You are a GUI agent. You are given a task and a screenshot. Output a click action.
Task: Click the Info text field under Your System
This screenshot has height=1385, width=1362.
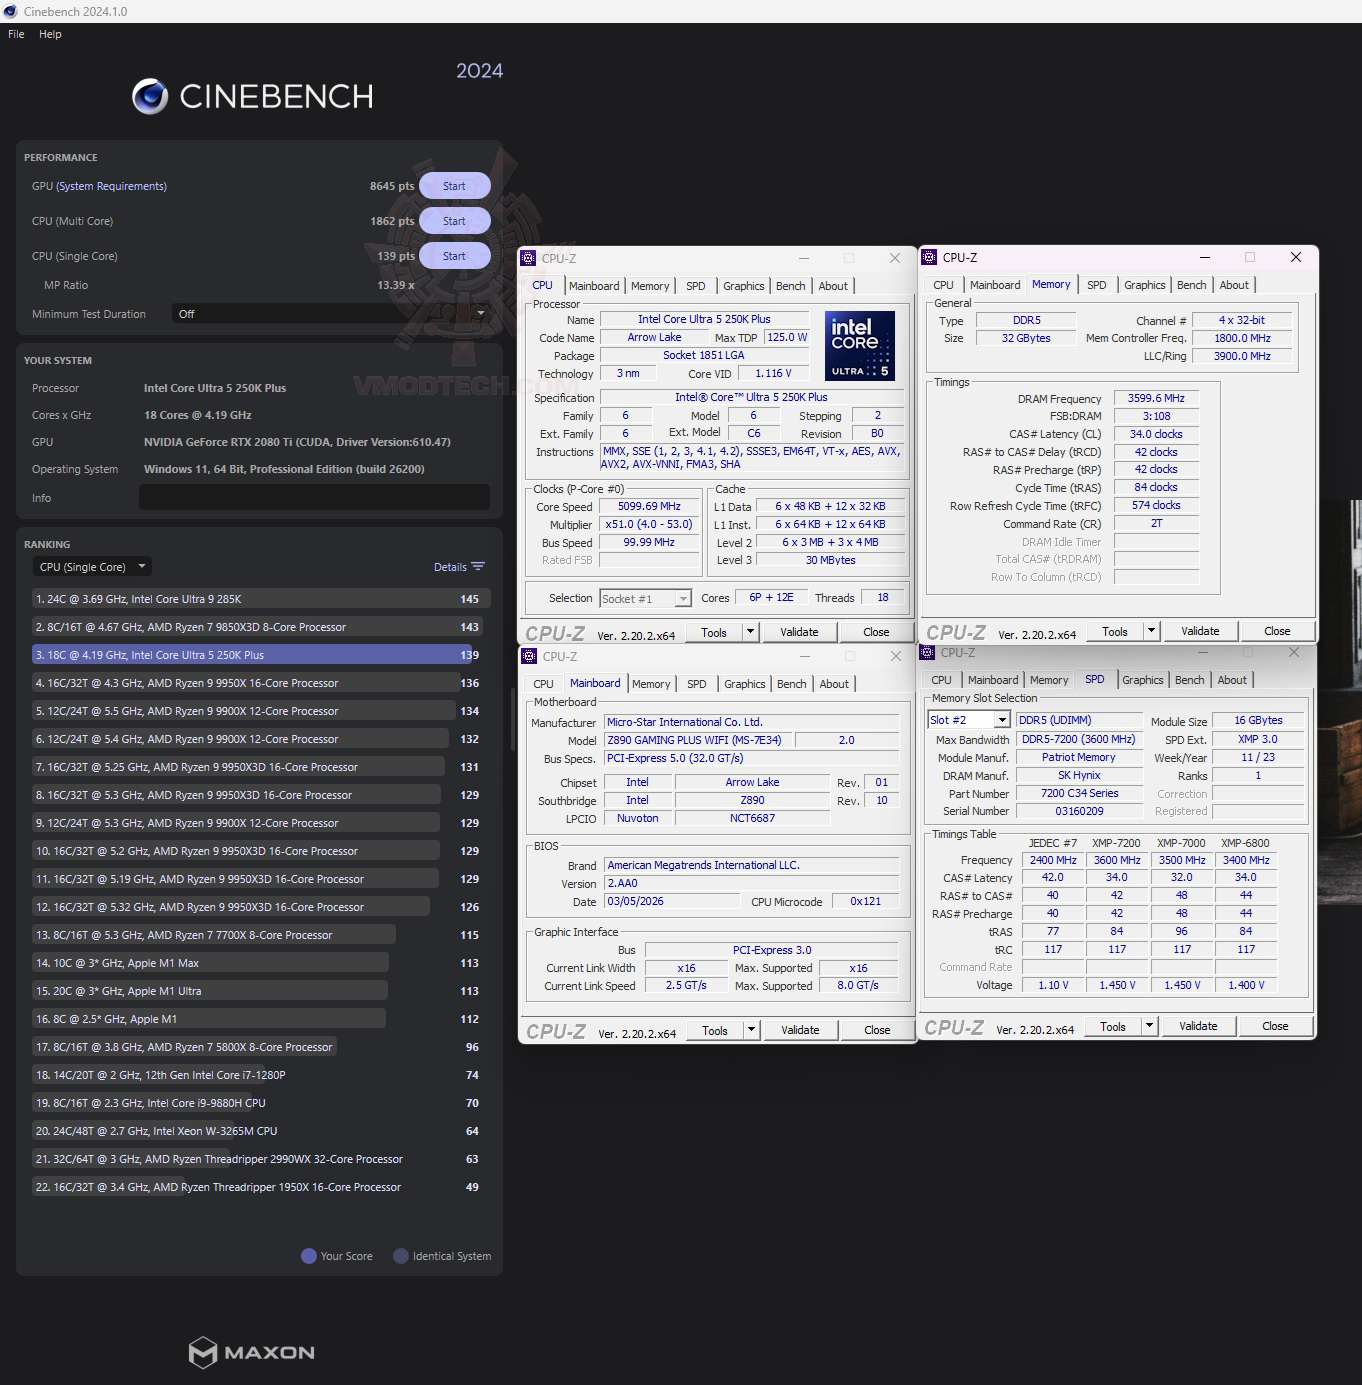click(314, 497)
